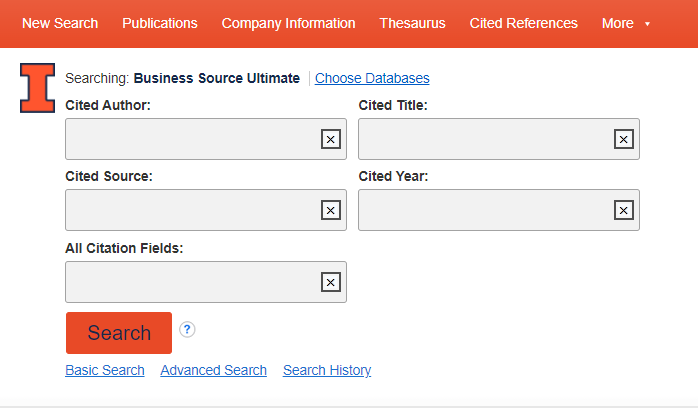Open Company Information from the navigation bar

[x=288, y=23]
